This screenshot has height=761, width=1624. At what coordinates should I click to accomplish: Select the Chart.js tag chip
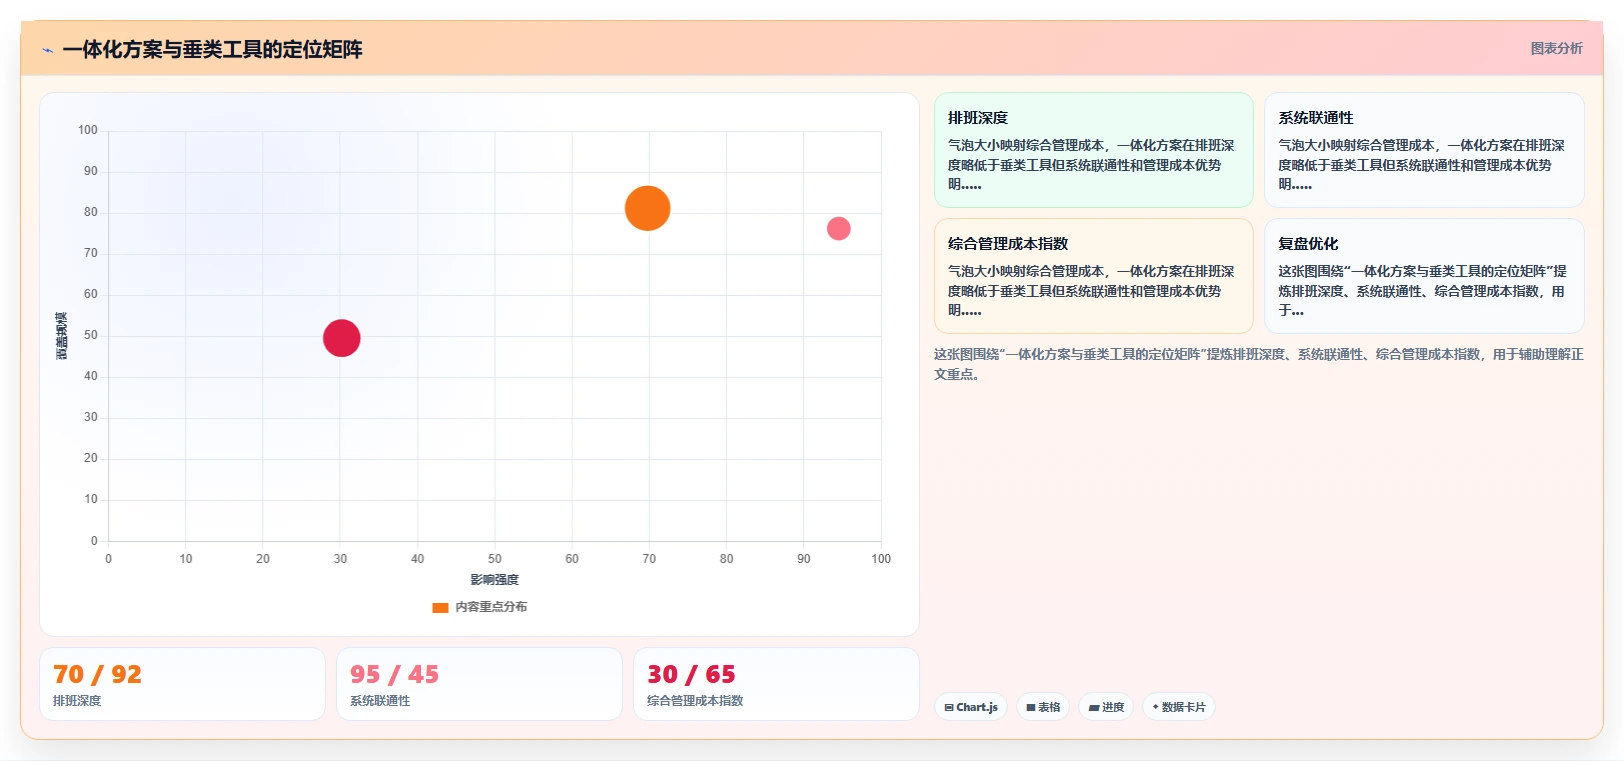971,707
